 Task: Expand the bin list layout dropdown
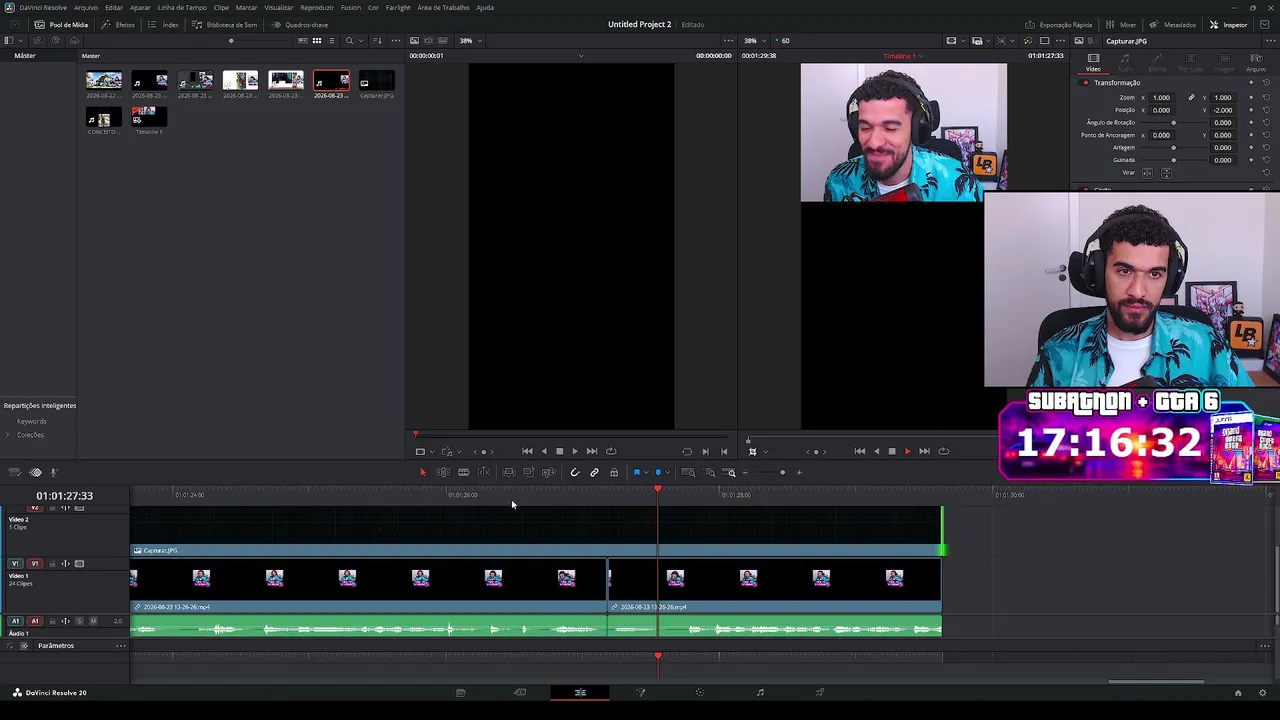18,40
